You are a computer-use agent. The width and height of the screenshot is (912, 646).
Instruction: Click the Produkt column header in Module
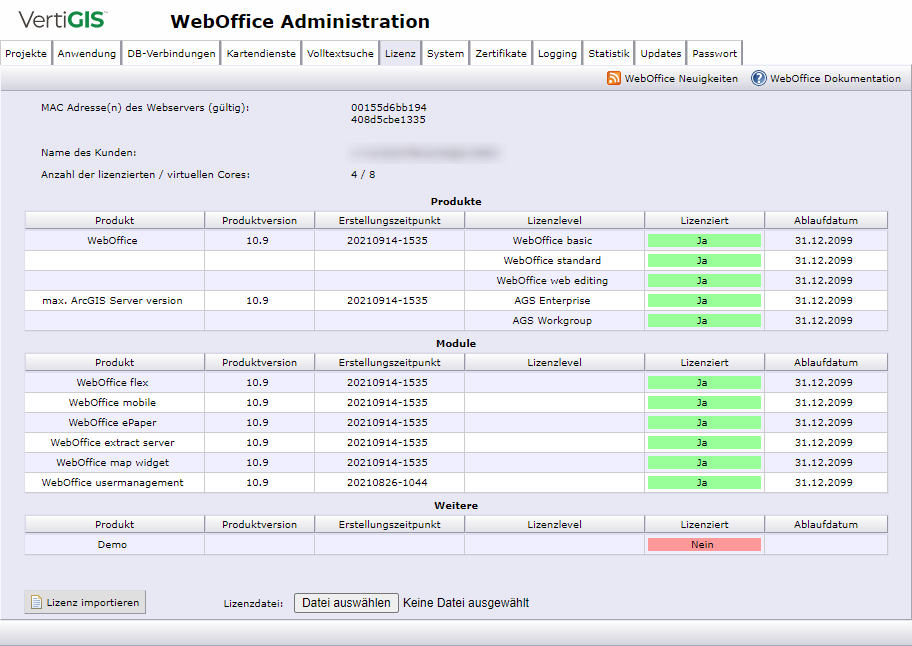coord(114,362)
